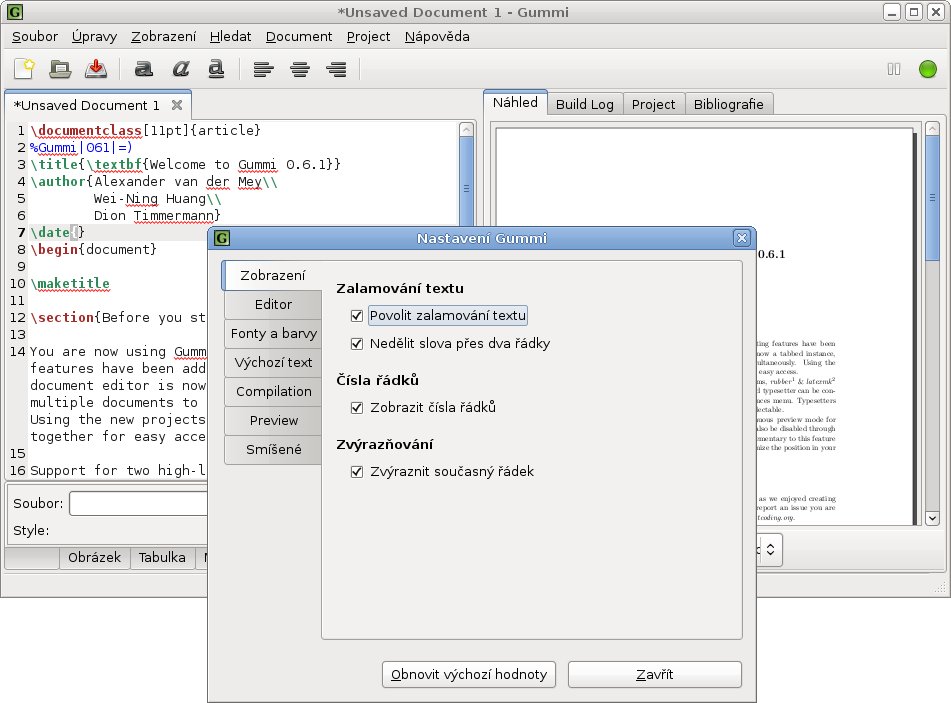Open the Hledat menu
Viewport: 951px width, 703px height.
[x=230, y=36]
